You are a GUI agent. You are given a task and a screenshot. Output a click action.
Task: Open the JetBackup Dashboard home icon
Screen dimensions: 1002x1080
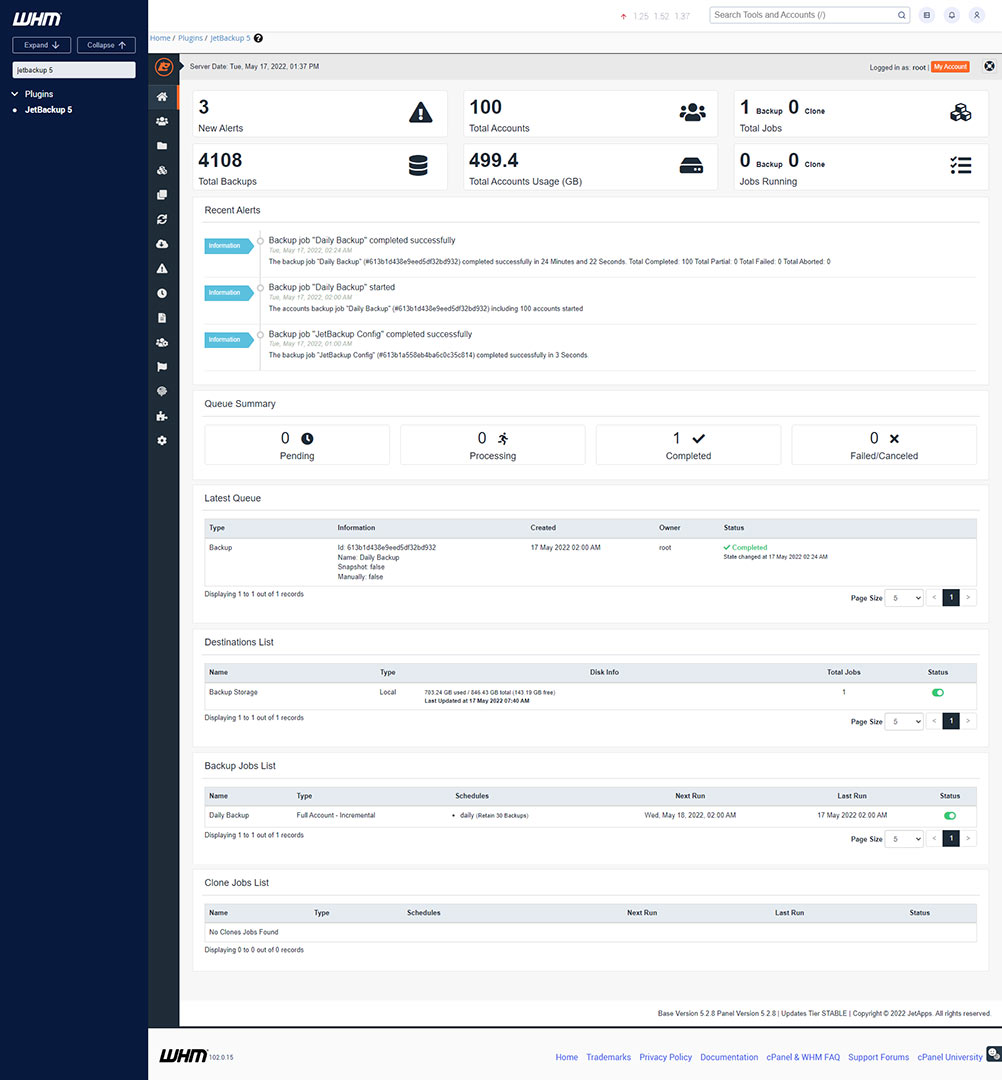162,96
